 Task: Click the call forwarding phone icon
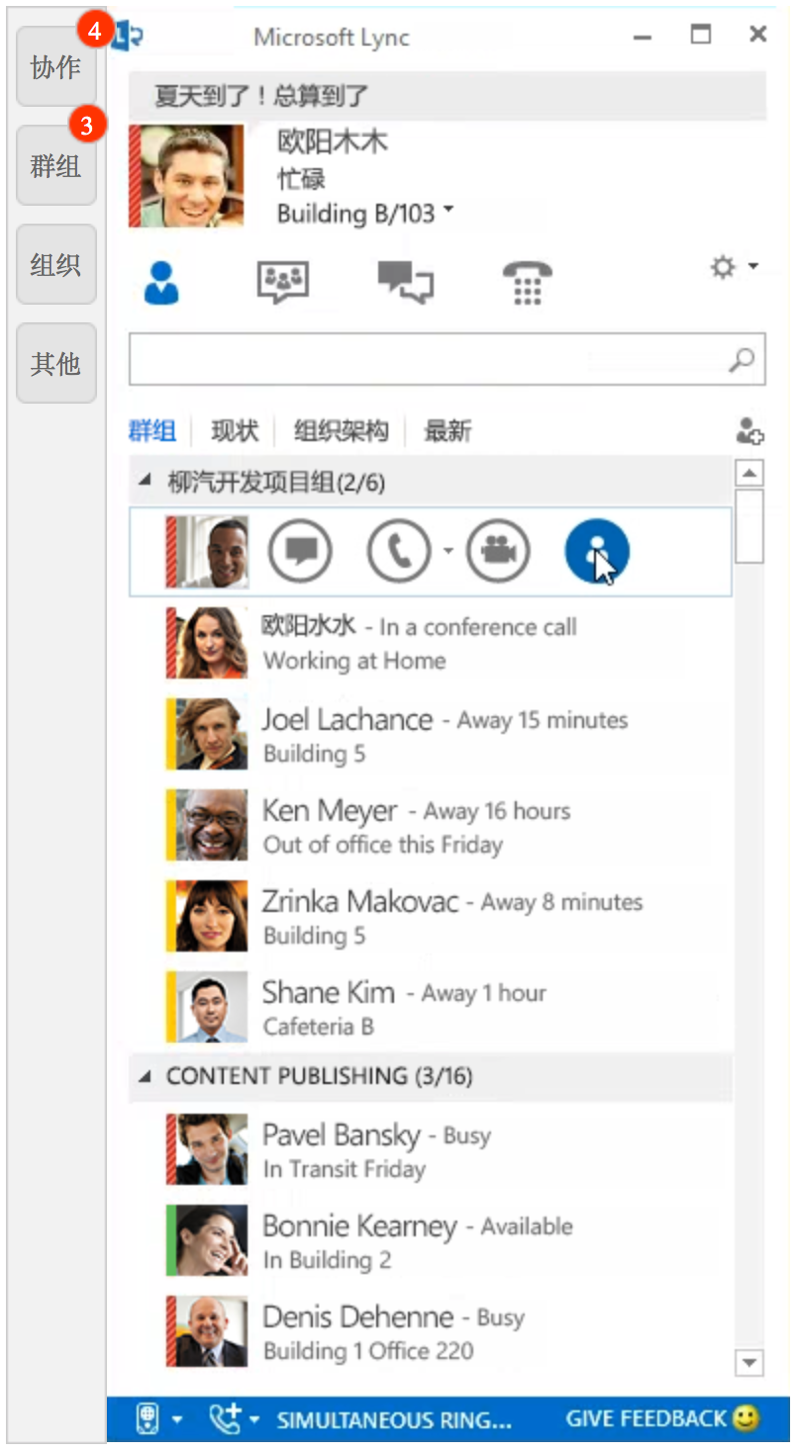225,1419
